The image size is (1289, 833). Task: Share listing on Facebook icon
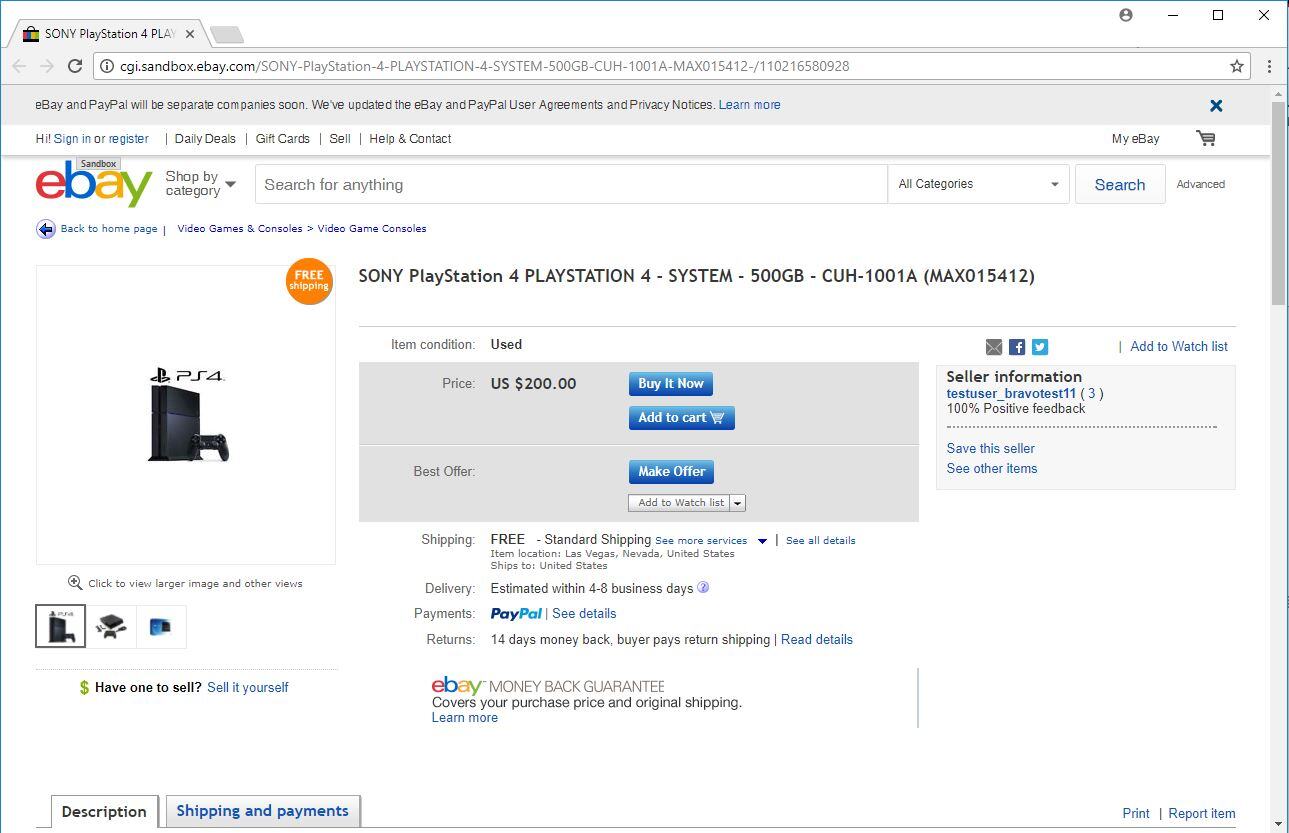tap(1017, 347)
